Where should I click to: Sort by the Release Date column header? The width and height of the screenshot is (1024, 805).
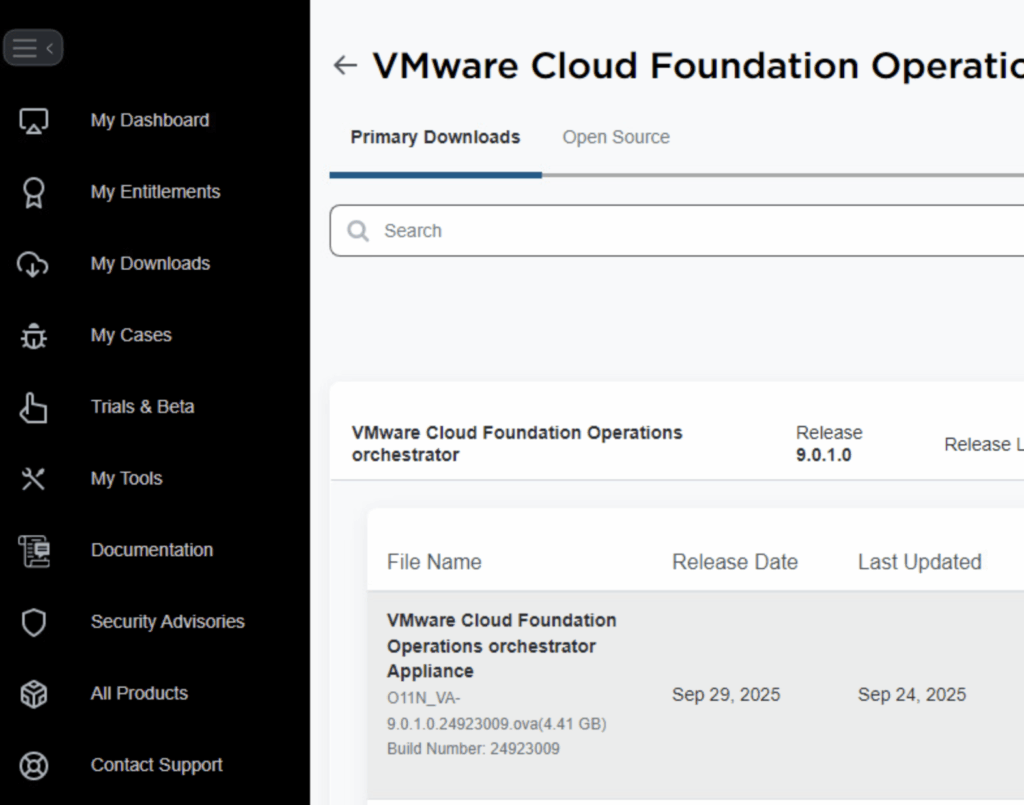[x=734, y=562]
